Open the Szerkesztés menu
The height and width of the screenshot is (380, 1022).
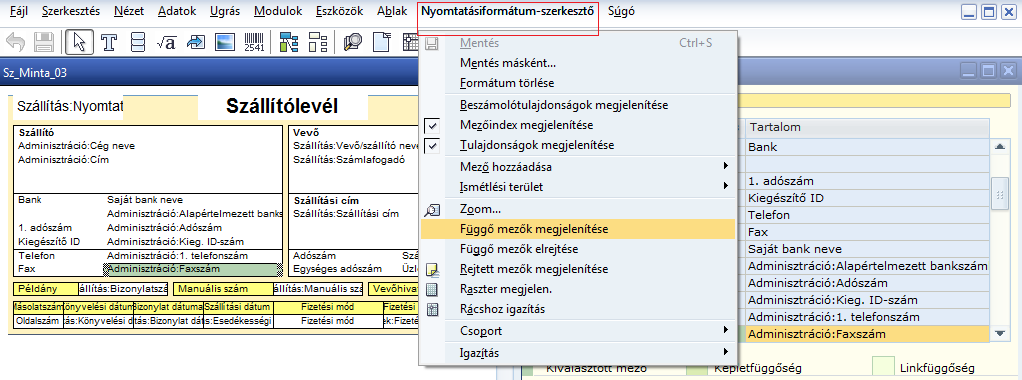coord(70,11)
